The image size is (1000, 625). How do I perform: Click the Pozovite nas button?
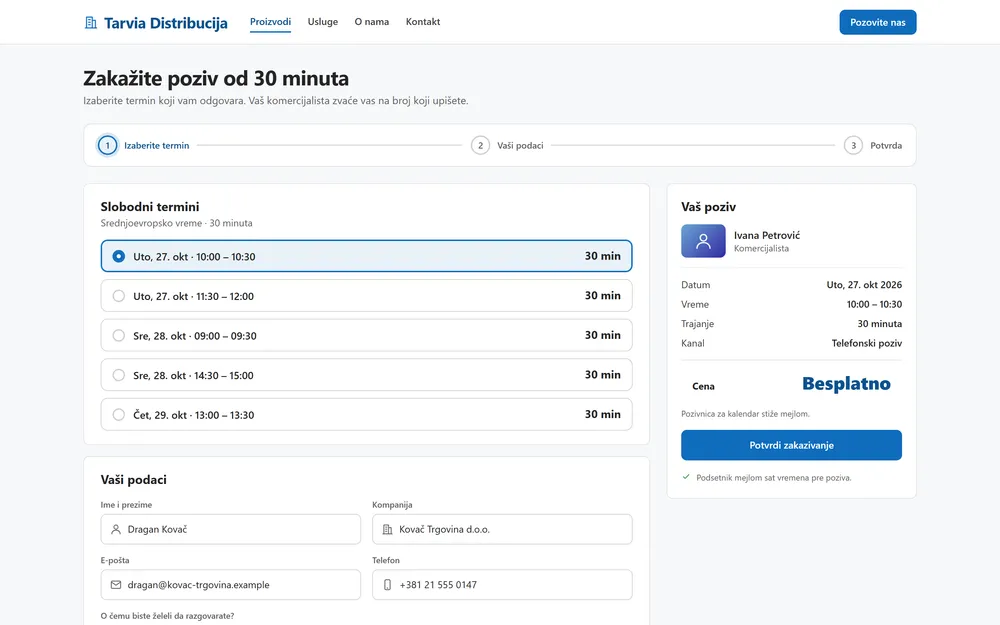[x=878, y=22]
